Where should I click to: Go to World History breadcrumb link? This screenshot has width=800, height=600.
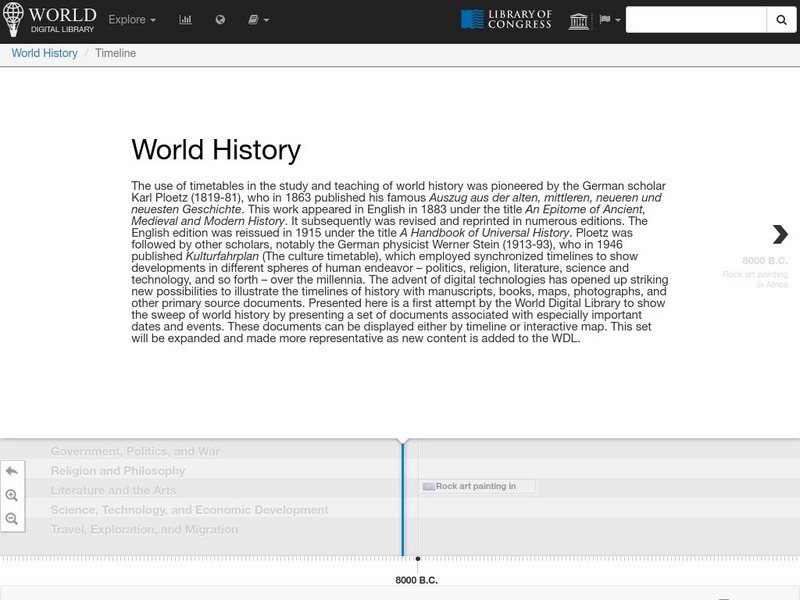click(x=44, y=53)
